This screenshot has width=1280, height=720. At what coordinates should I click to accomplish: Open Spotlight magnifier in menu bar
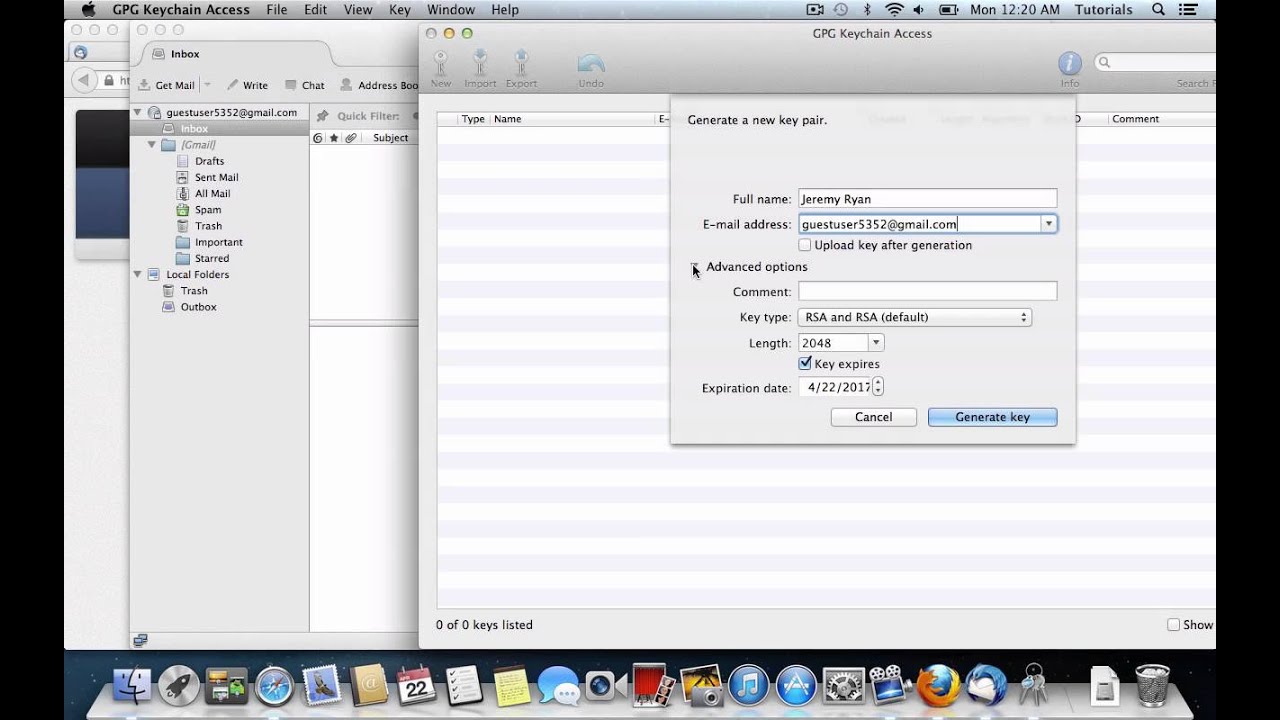(1158, 10)
